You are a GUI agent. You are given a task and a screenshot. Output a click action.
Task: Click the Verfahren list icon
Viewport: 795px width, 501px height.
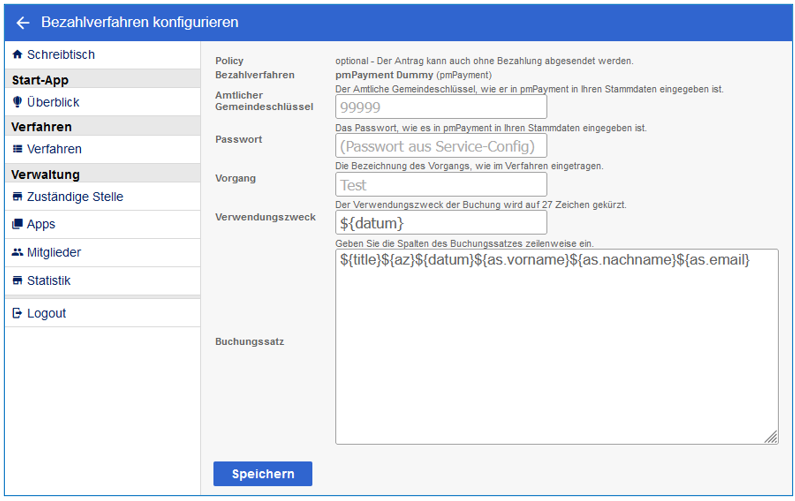pyautogui.click(x=17, y=149)
